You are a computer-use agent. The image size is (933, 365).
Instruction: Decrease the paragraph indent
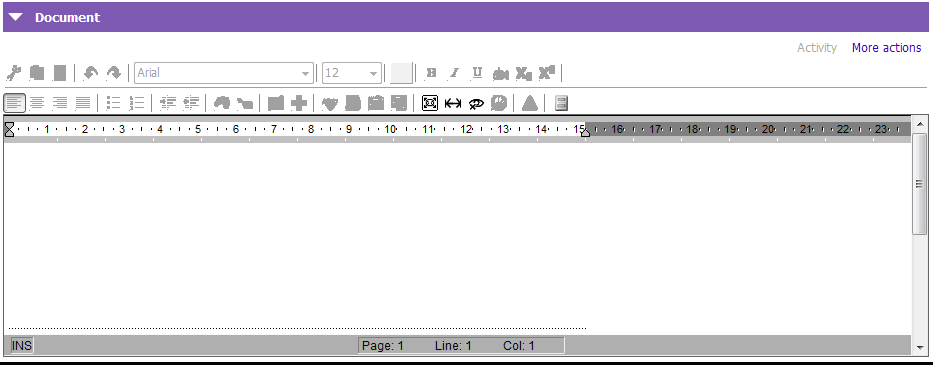coord(168,103)
